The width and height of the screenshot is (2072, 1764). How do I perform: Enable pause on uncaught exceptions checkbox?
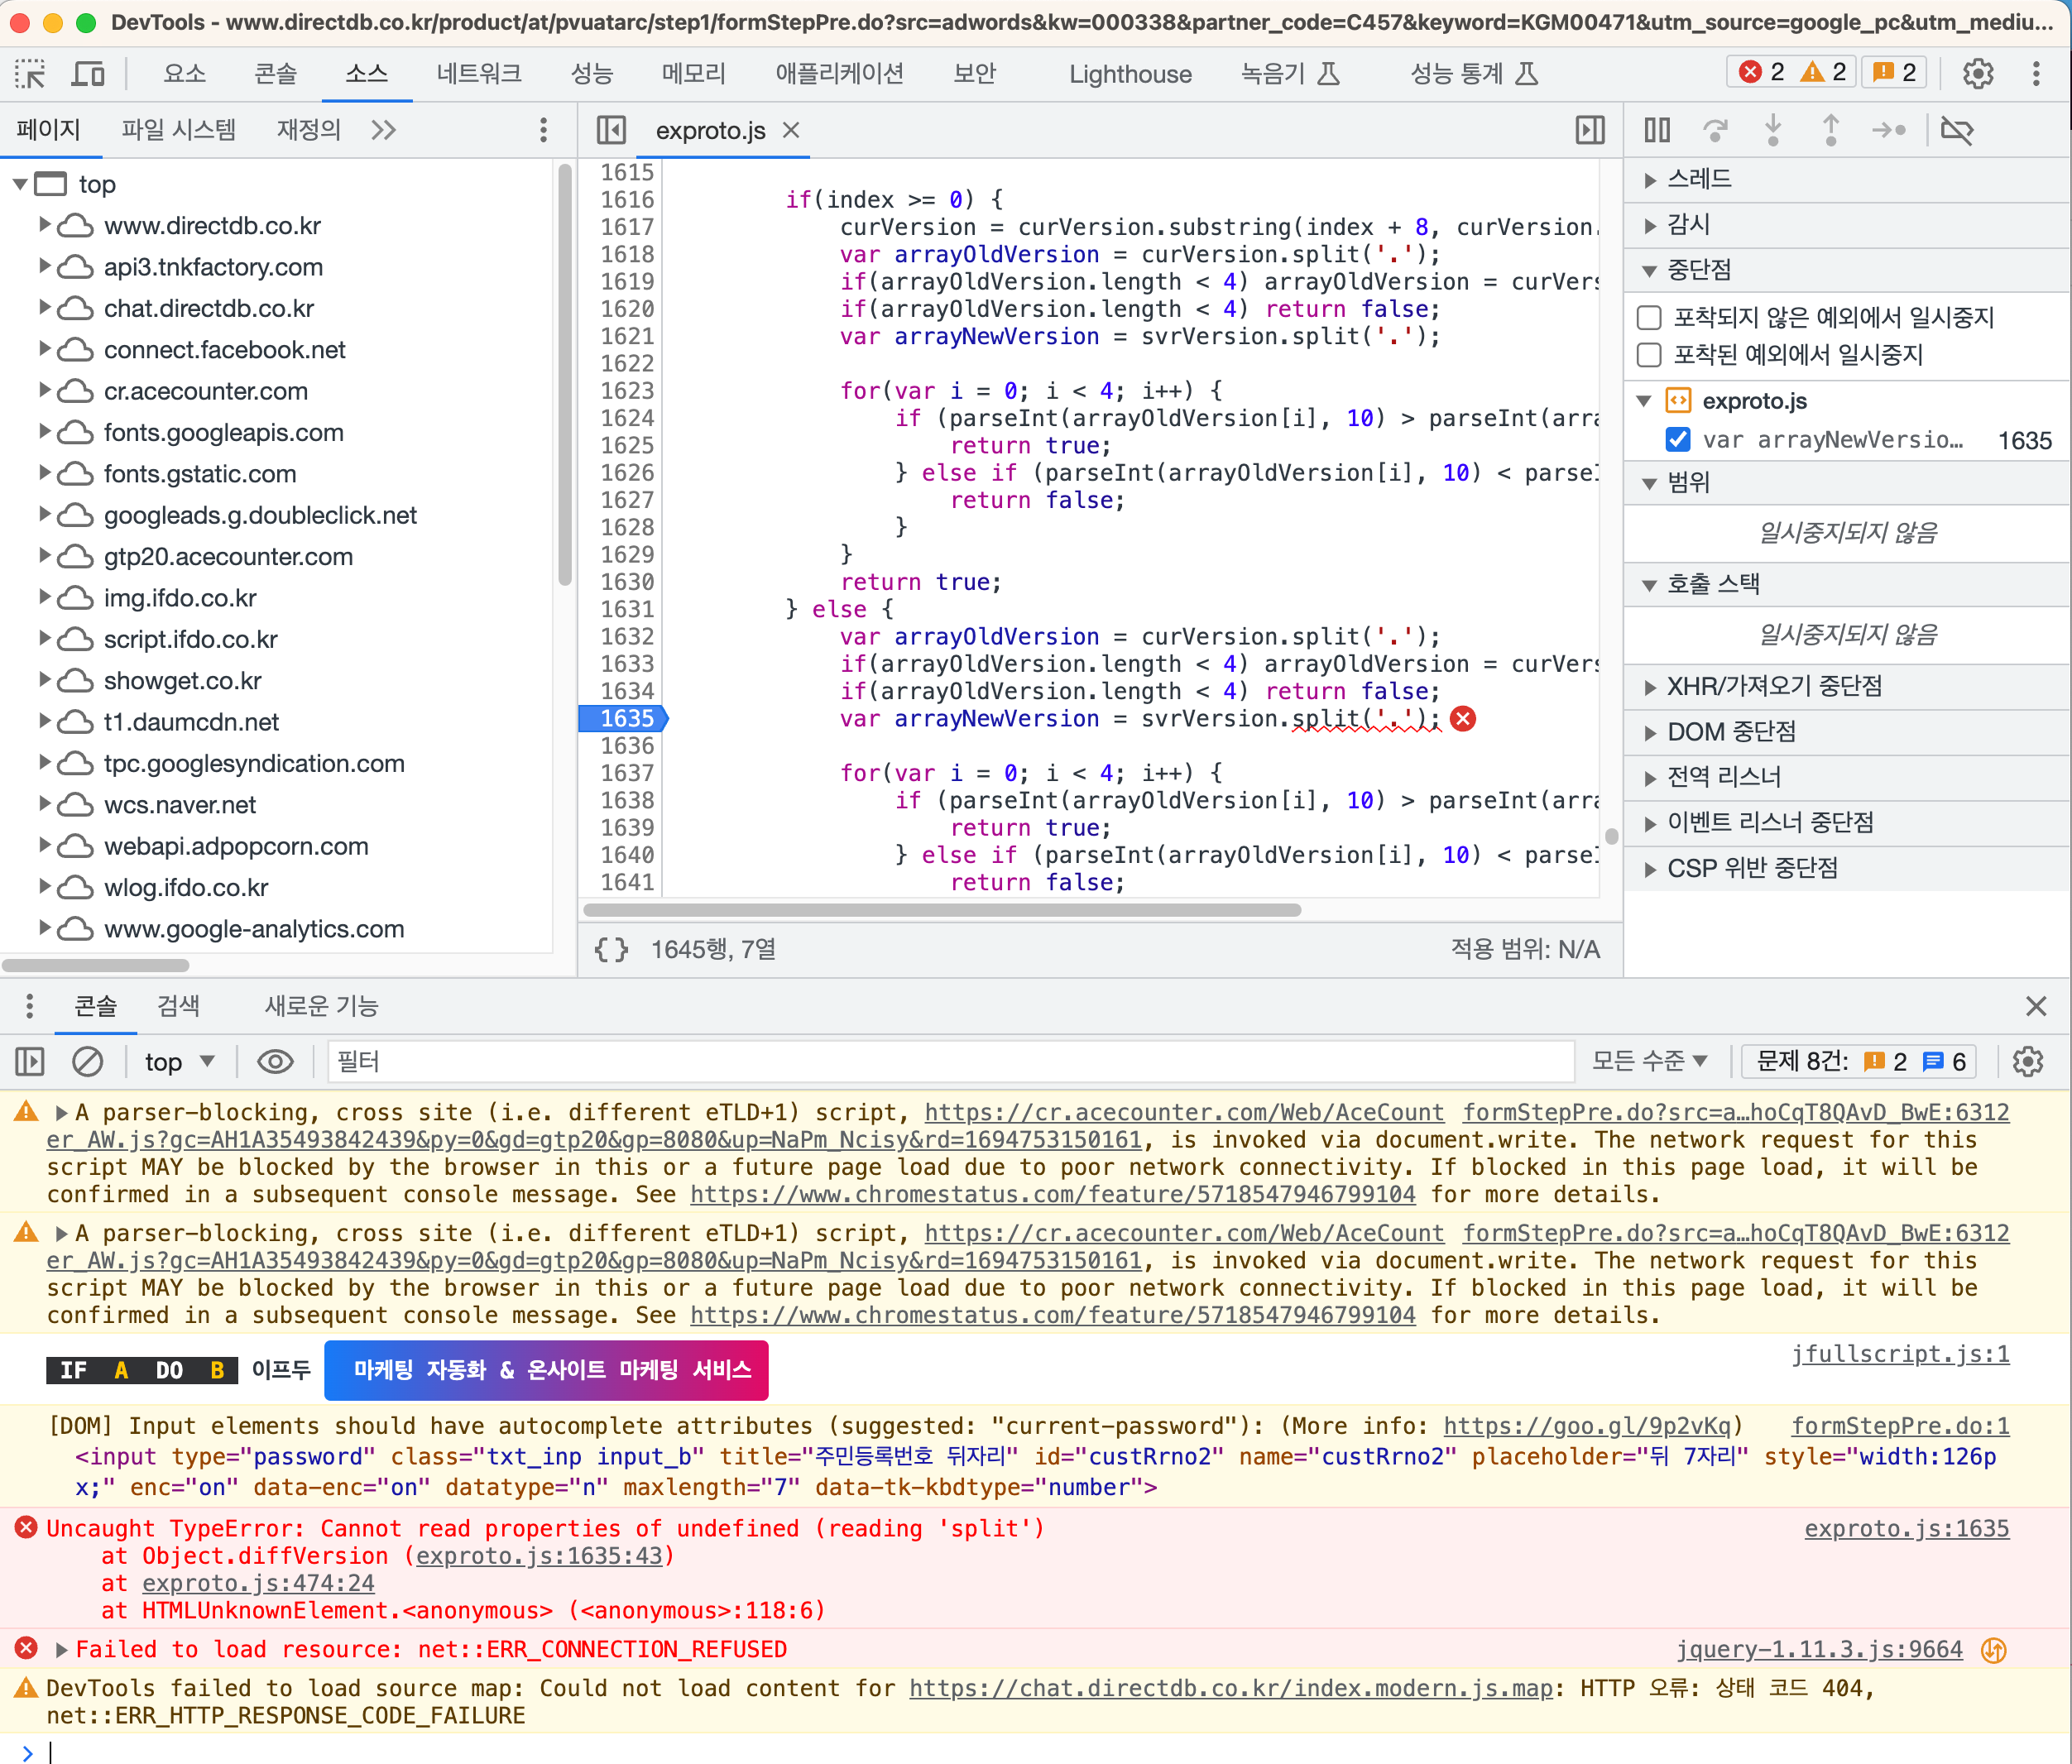1649,318
